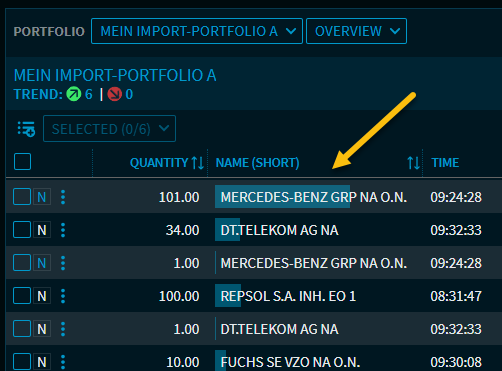Click N icon in Fuchs SE row
The height and width of the screenshot is (371, 502).
pyautogui.click(x=42, y=362)
